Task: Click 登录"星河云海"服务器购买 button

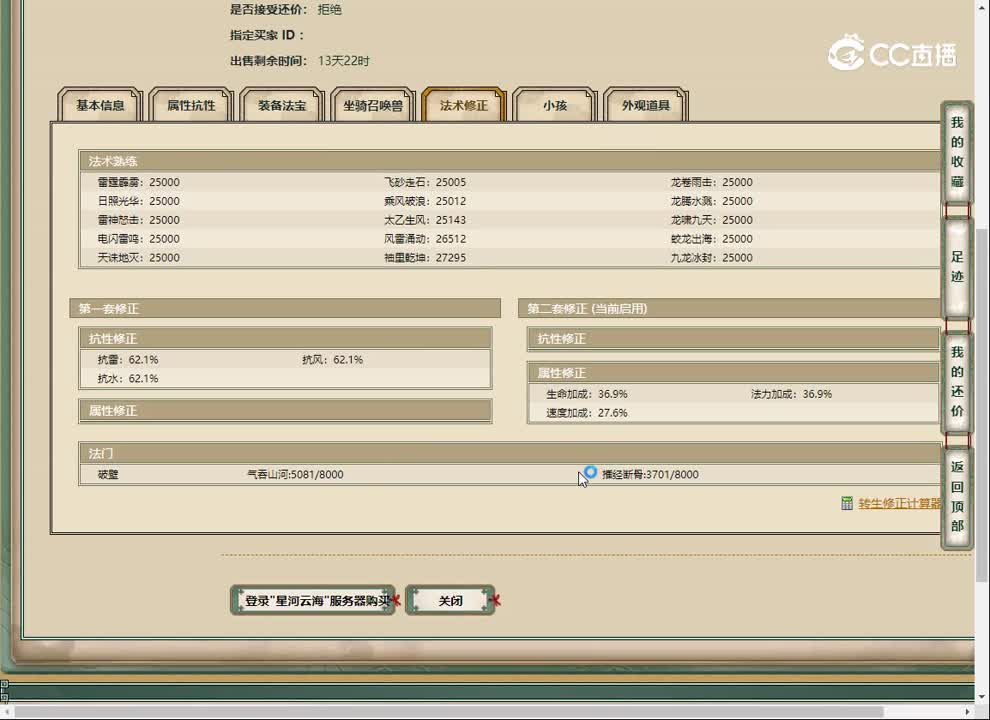Action: (x=313, y=601)
